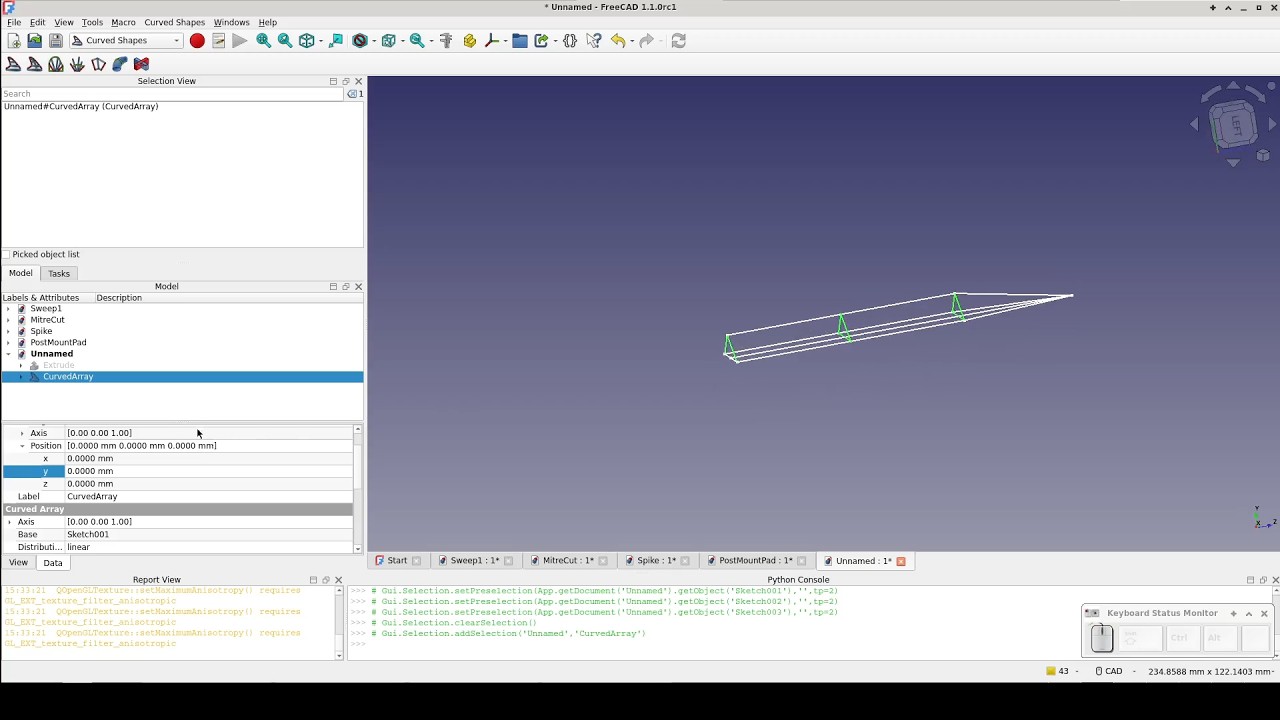Switch to the Tasks tab
This screenshot has width=1280, height=720.
[59, 274]
